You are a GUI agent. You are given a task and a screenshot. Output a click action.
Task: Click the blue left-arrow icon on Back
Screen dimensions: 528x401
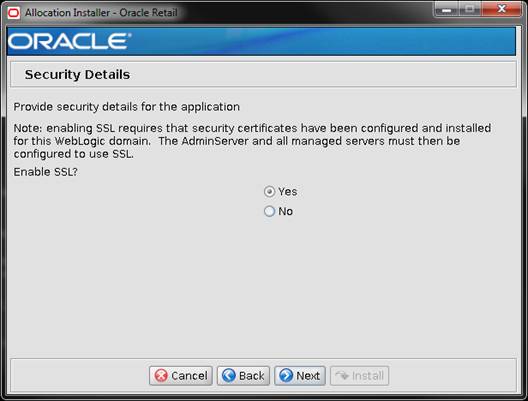click(x=229, y=375)
